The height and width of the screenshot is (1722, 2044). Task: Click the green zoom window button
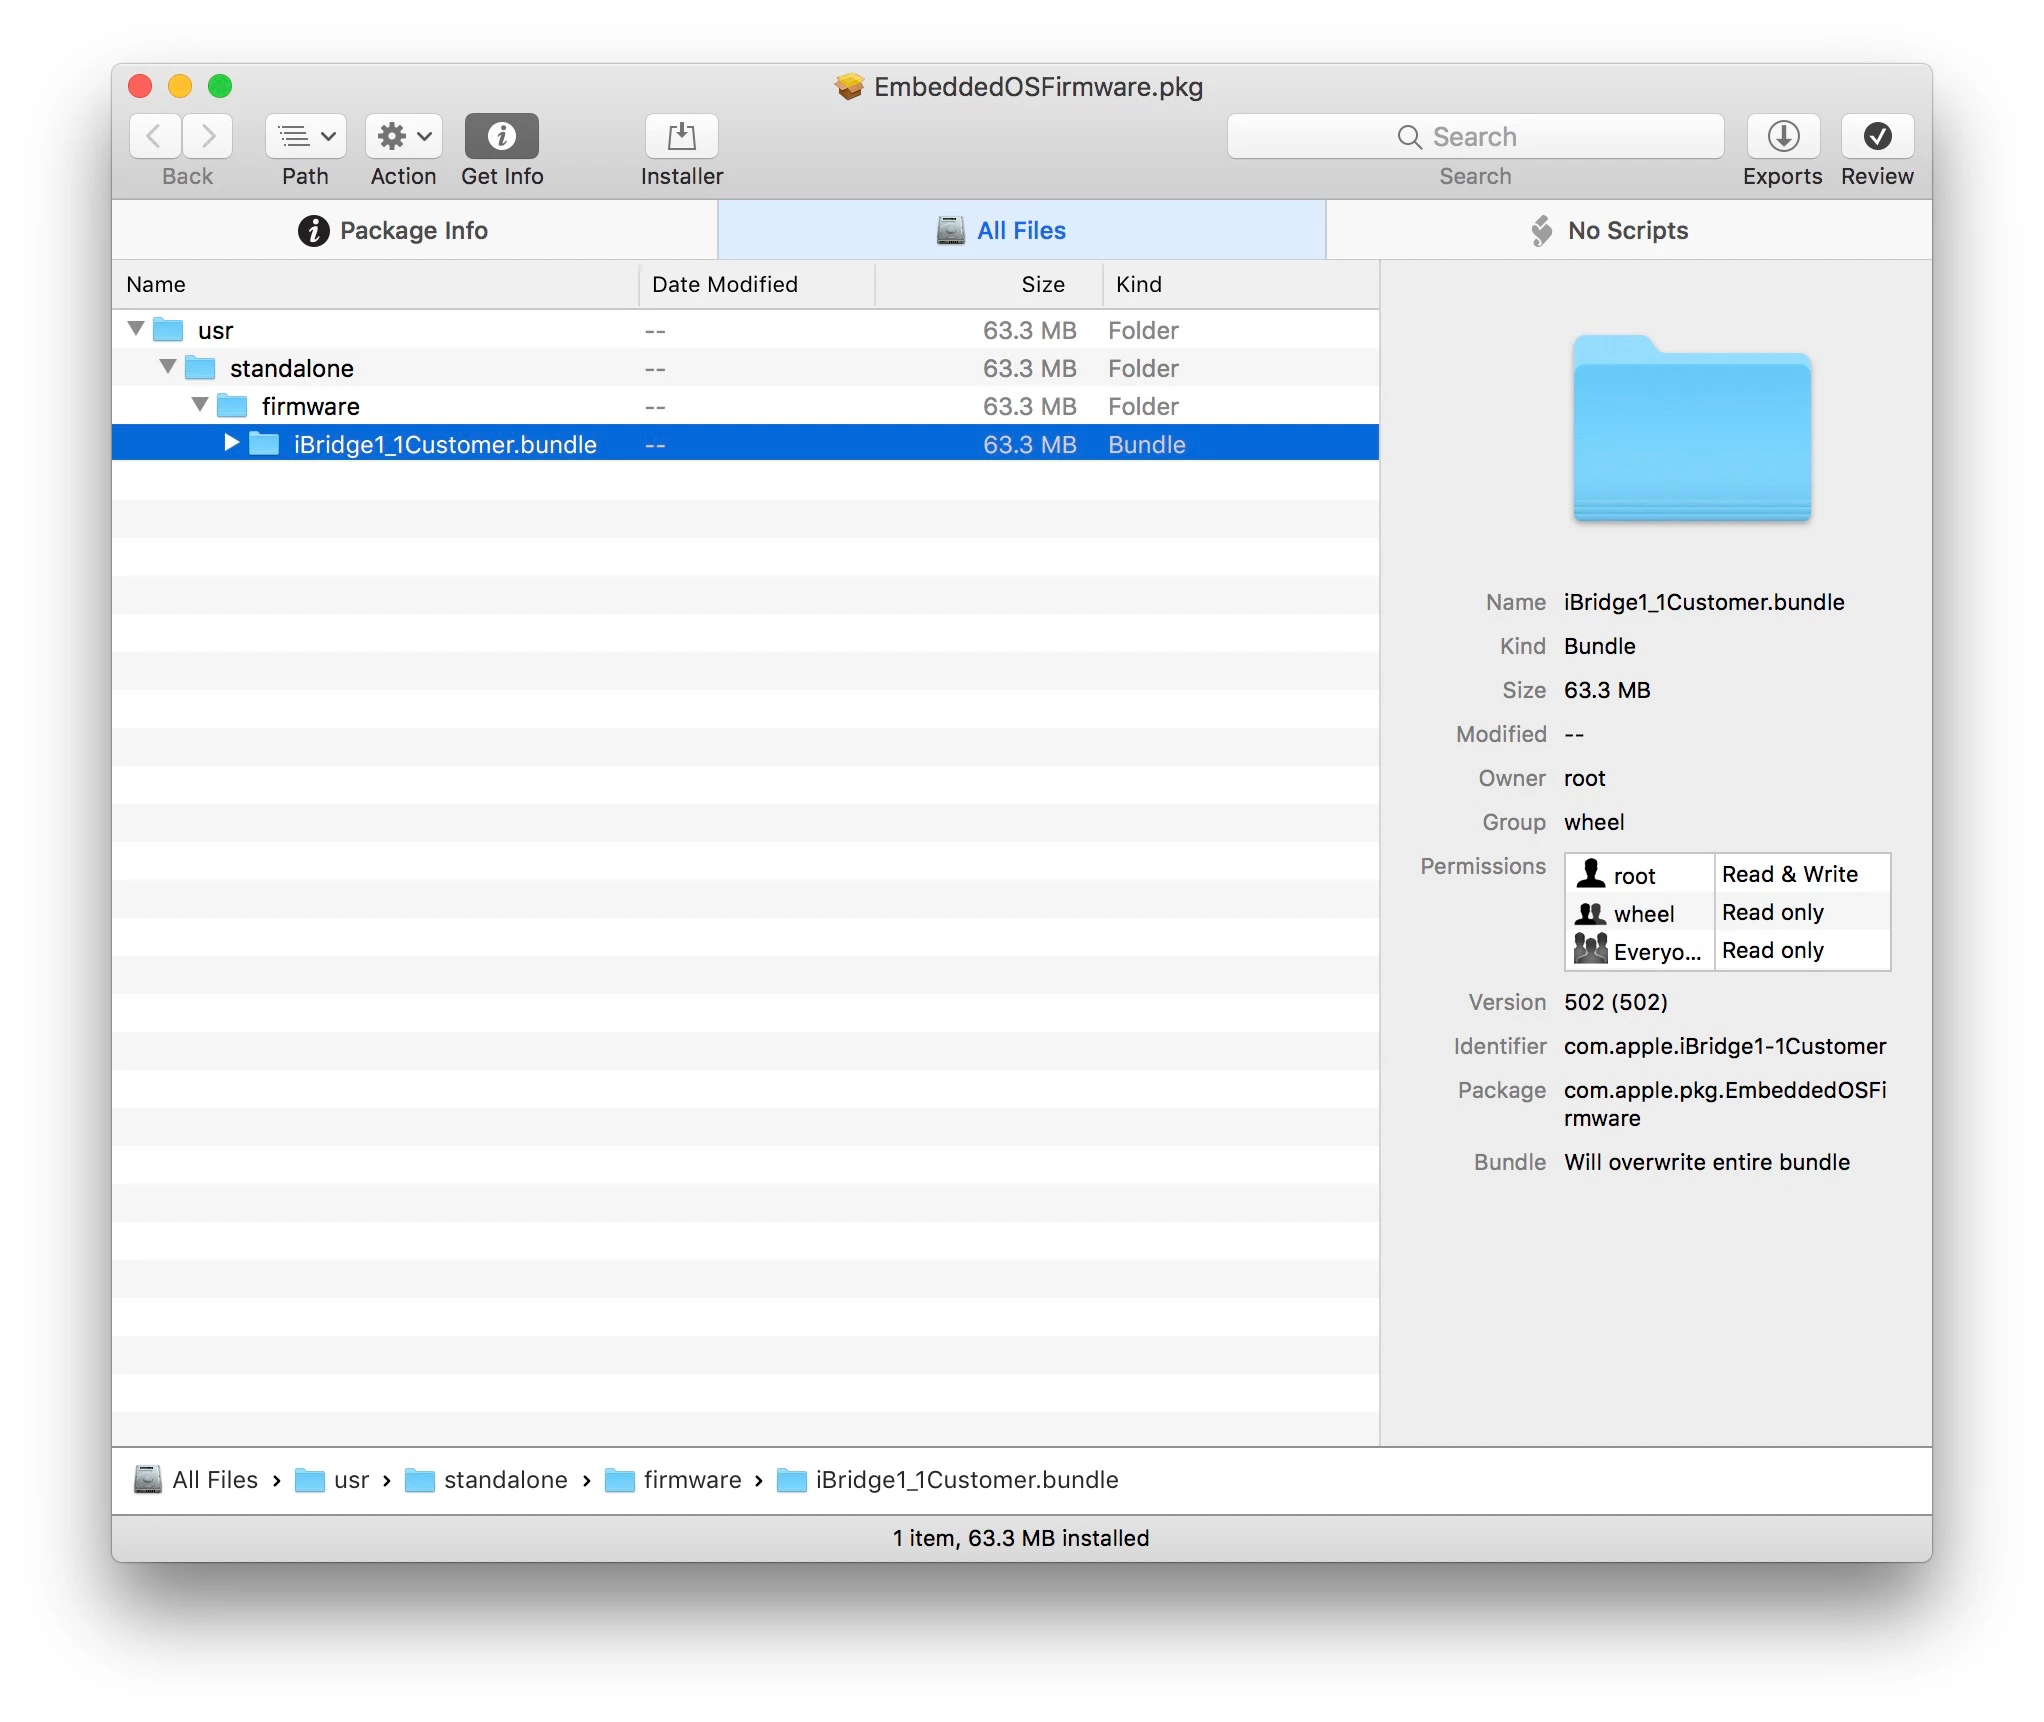220,86
